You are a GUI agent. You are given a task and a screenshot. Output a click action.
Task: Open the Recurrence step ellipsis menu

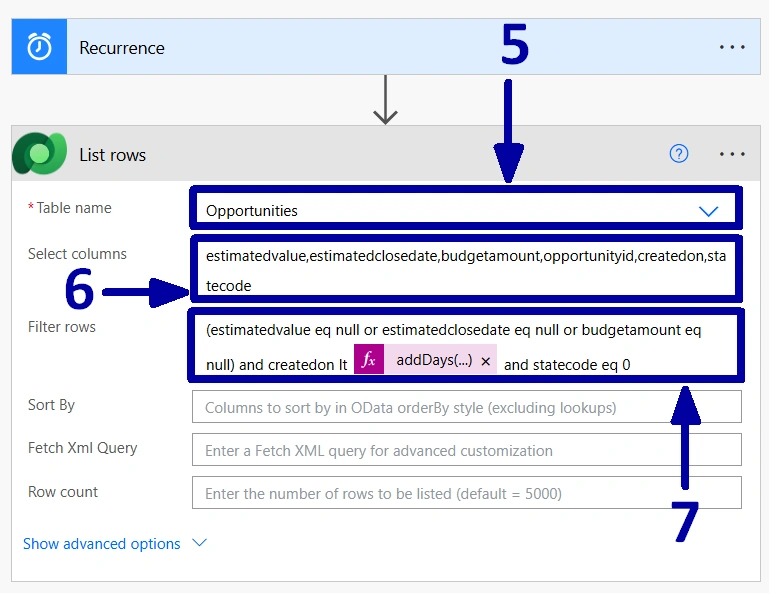pyautogui.click(x=732, y=48)
